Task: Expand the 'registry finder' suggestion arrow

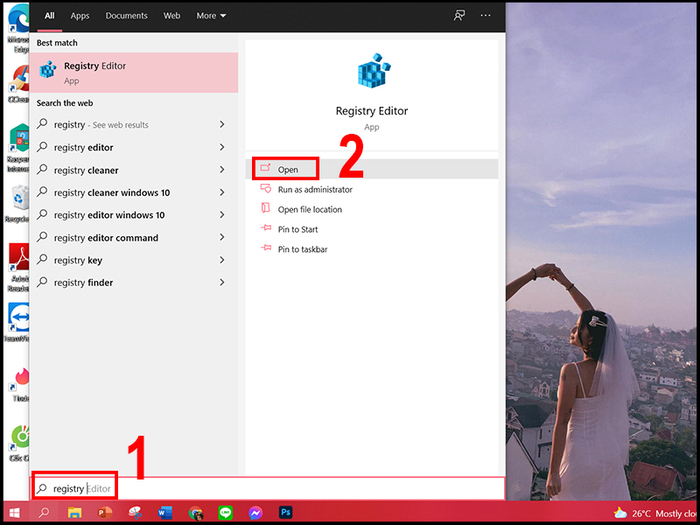Action: pyautogui.click(x=222, y=283)
